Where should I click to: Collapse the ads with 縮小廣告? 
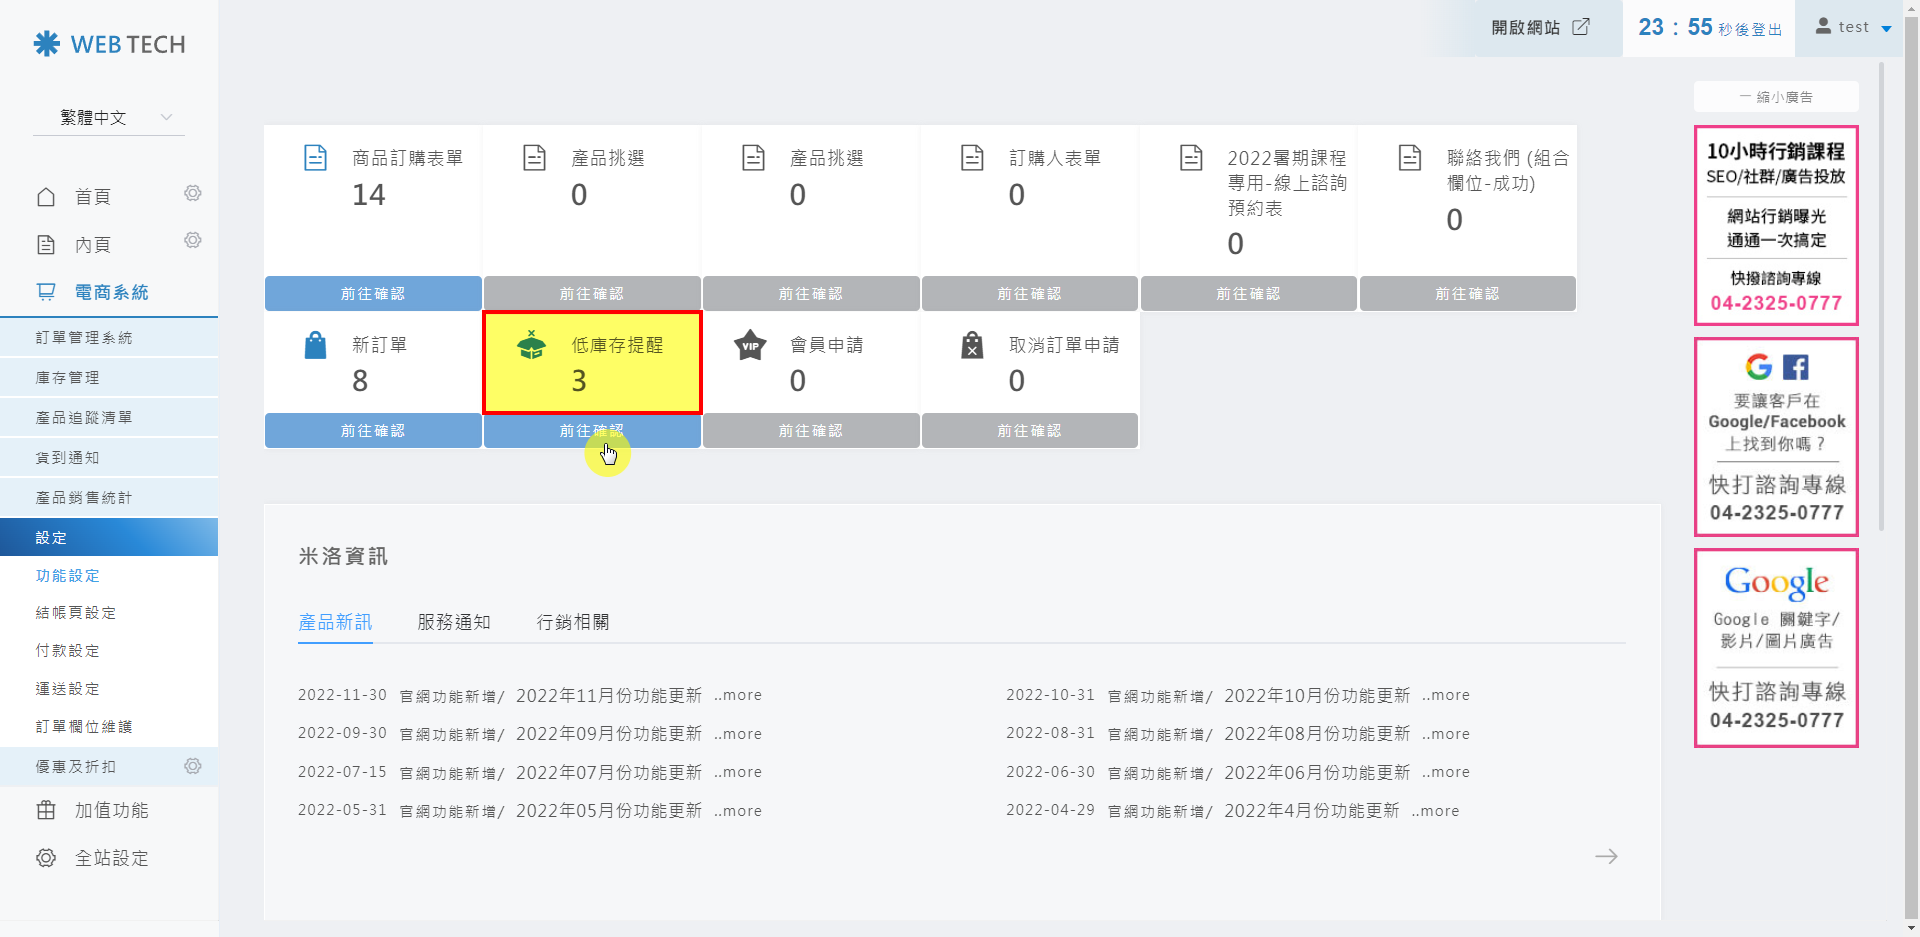pos(1776,97)
